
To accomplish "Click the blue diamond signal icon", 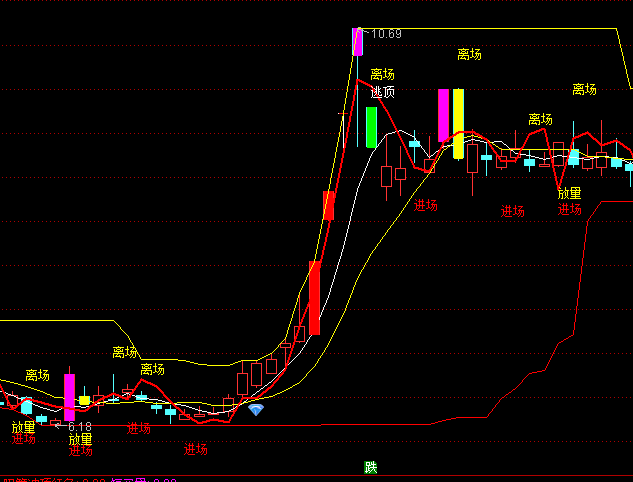I will point(257,410).
